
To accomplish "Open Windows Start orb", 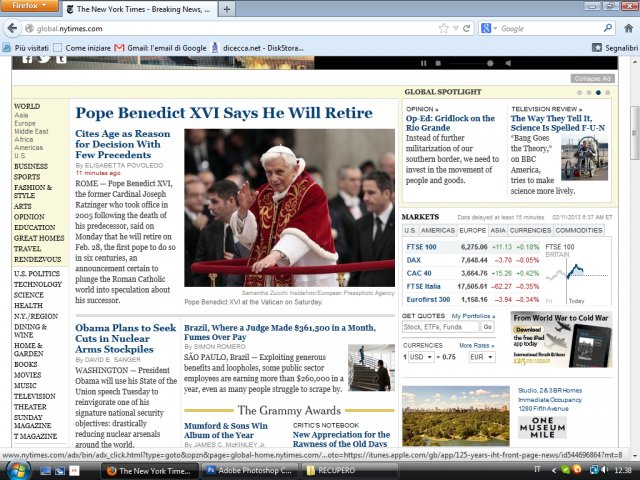I will point(18,471).
